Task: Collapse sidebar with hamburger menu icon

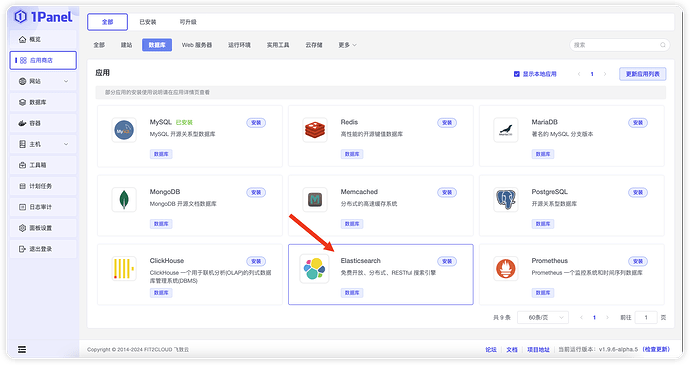Action: [22, 350]
